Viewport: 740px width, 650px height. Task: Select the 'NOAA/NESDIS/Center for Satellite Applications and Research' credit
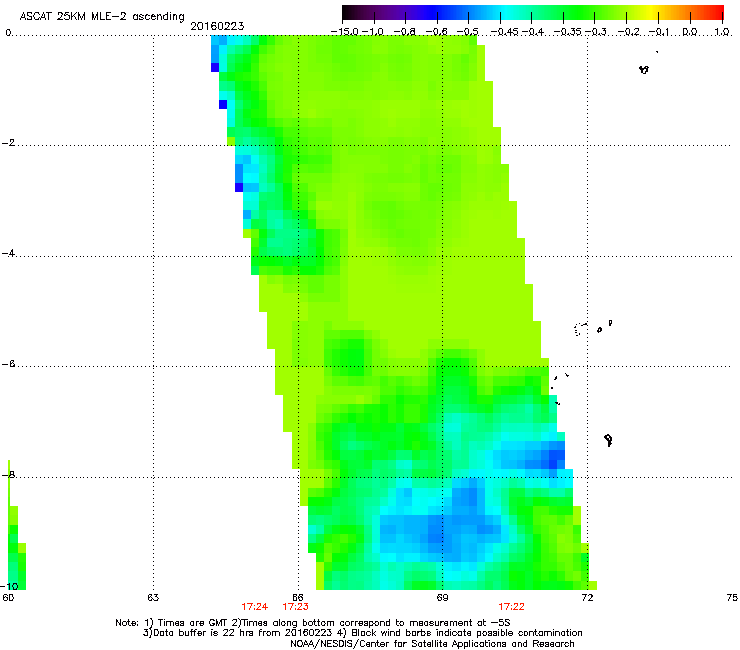[432, 644]
